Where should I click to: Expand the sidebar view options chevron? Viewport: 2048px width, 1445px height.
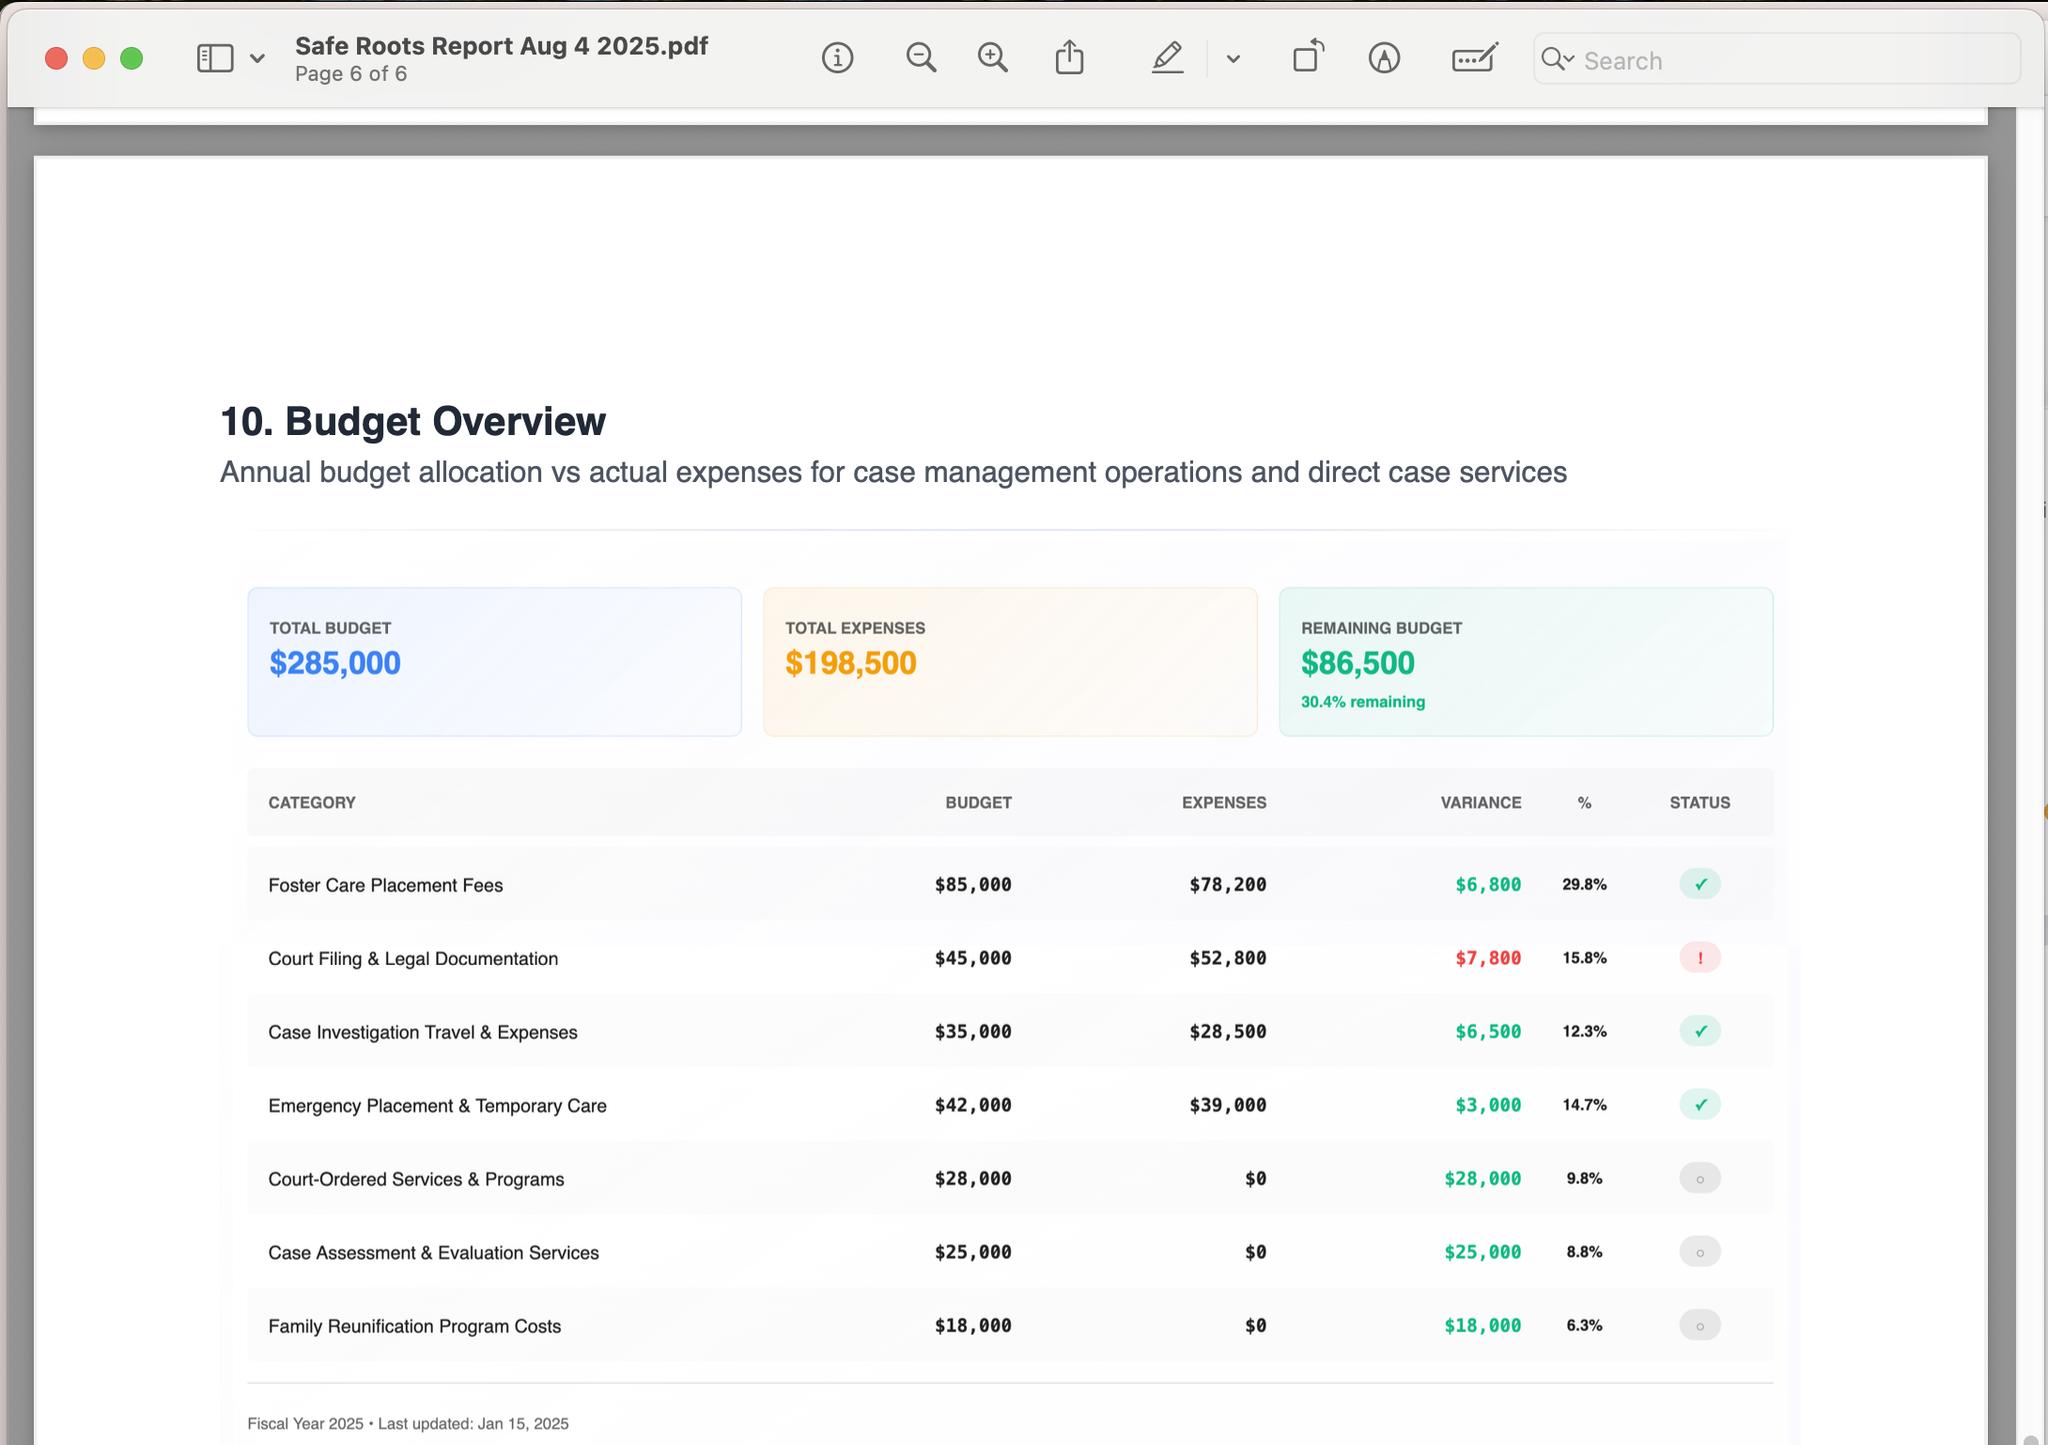(x=257, y=59)
